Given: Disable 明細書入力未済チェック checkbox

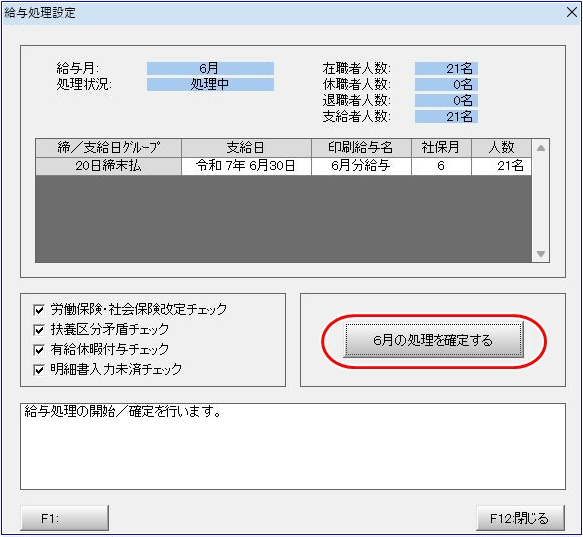Looking at the screenshot, I should point(39,370).
